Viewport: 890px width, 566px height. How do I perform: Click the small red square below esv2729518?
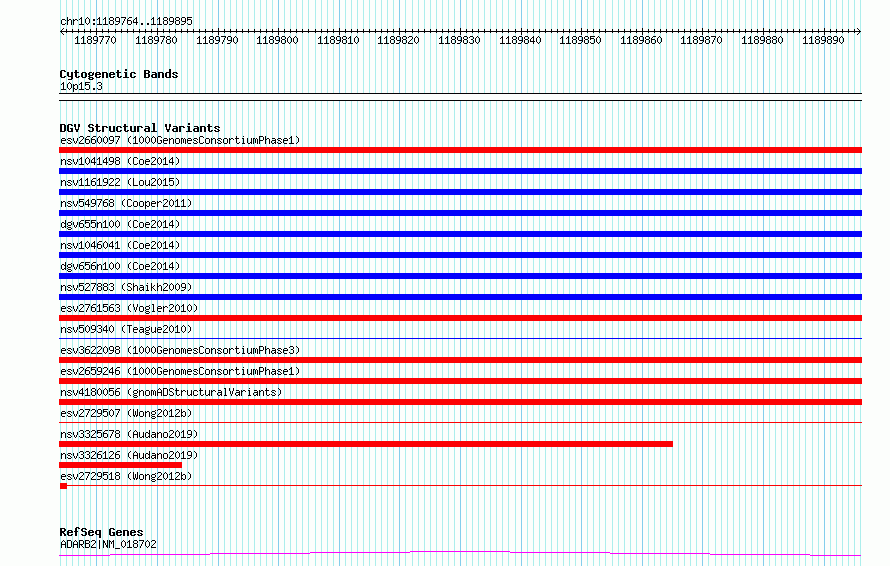click(63, 486)
